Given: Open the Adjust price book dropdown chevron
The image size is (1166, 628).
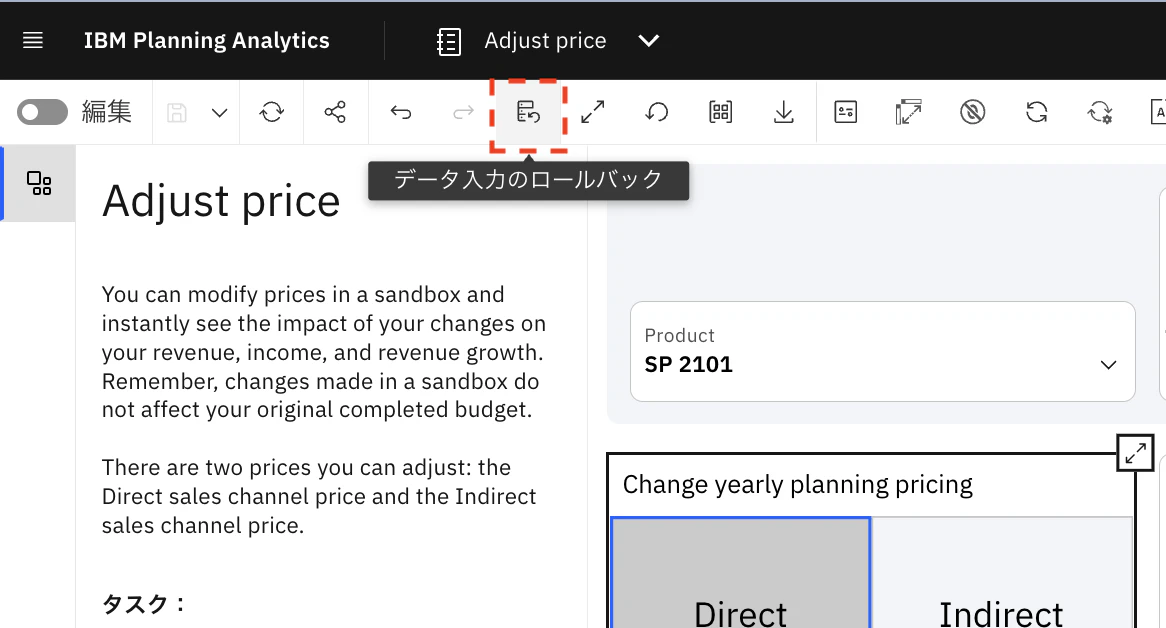Looking at the screenshot, I should pos(648,41).
